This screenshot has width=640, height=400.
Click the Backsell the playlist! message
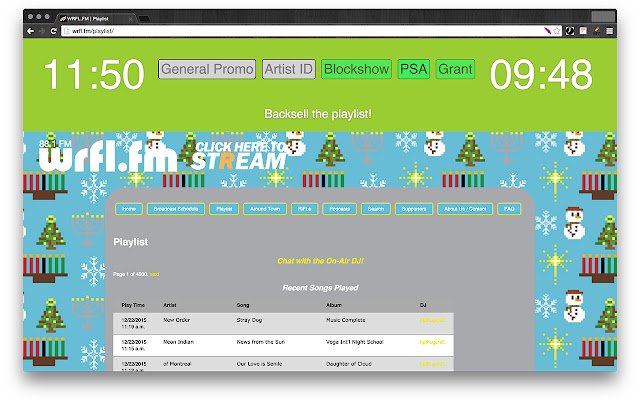pos(318,114)
